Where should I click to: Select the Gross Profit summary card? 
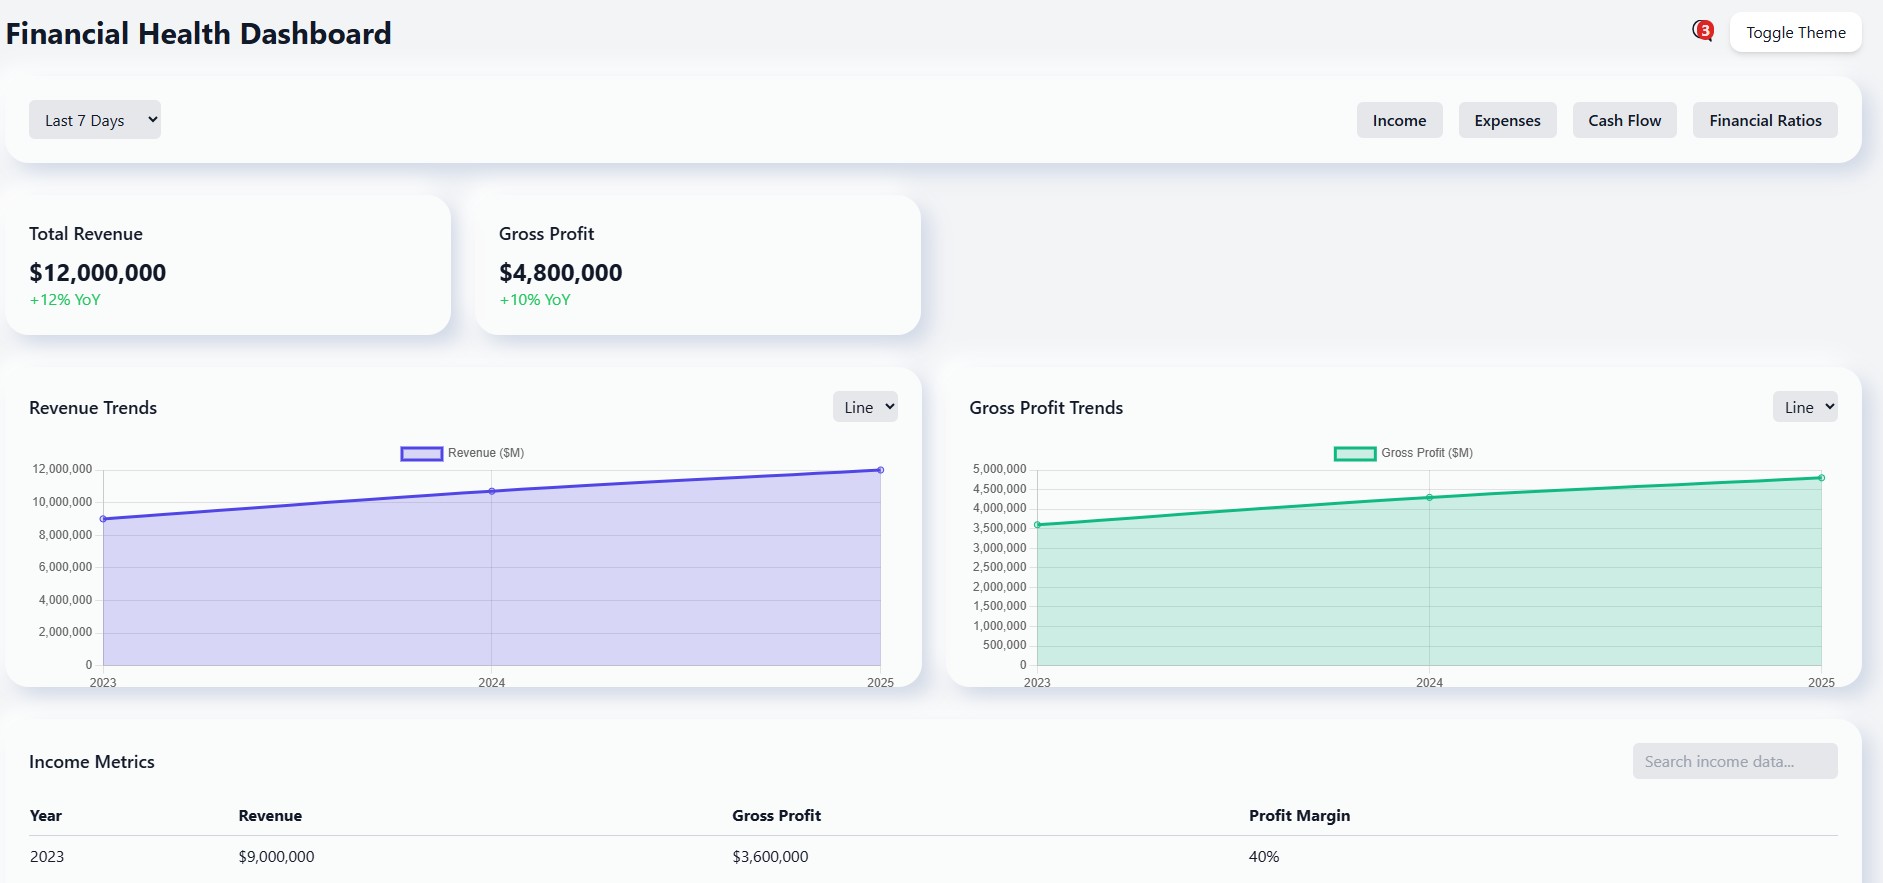point(697,265)
